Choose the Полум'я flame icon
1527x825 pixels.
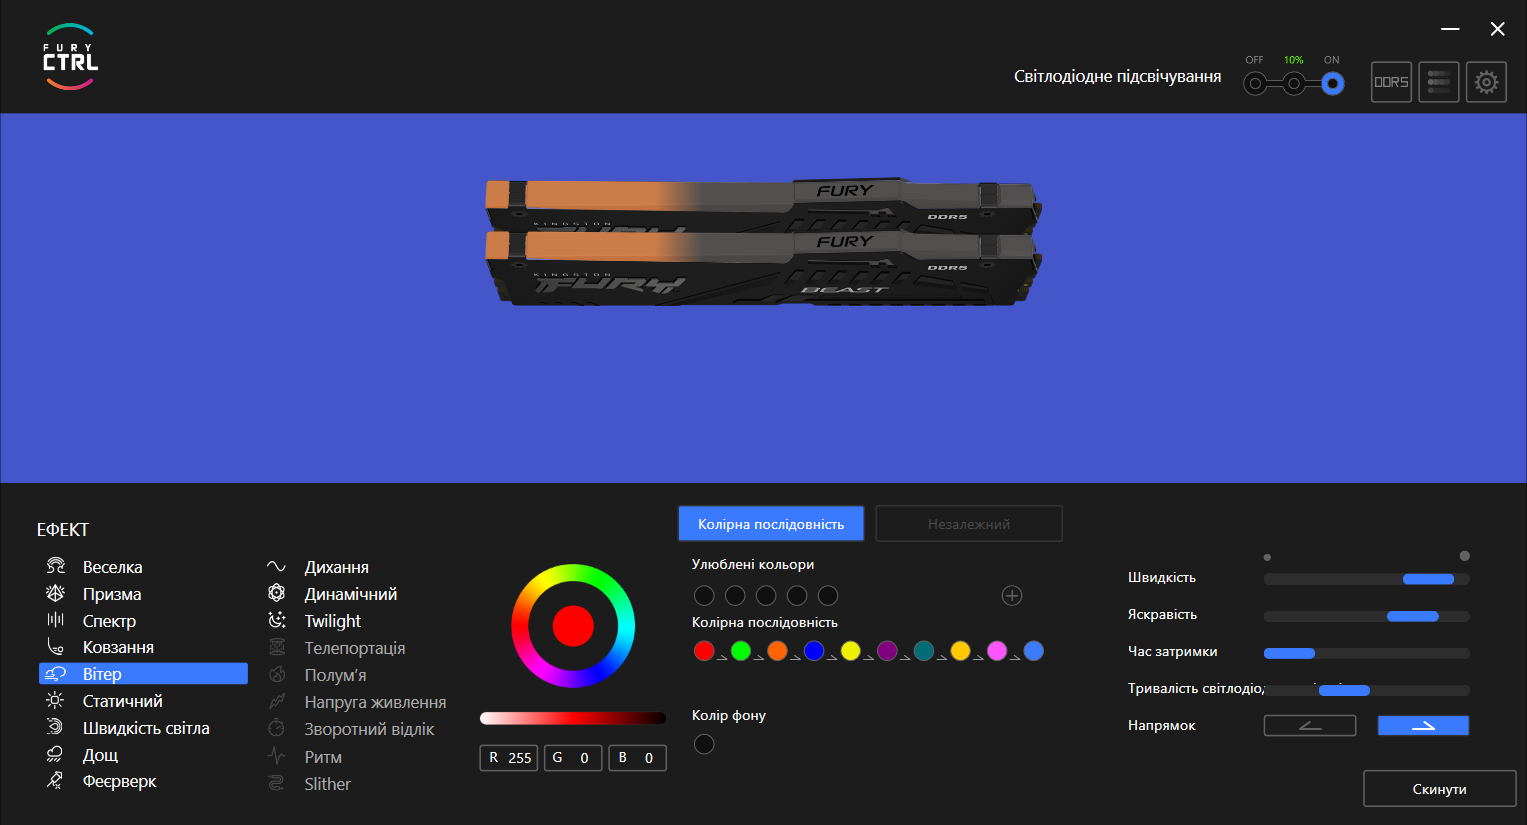click(x=277, y=674)
